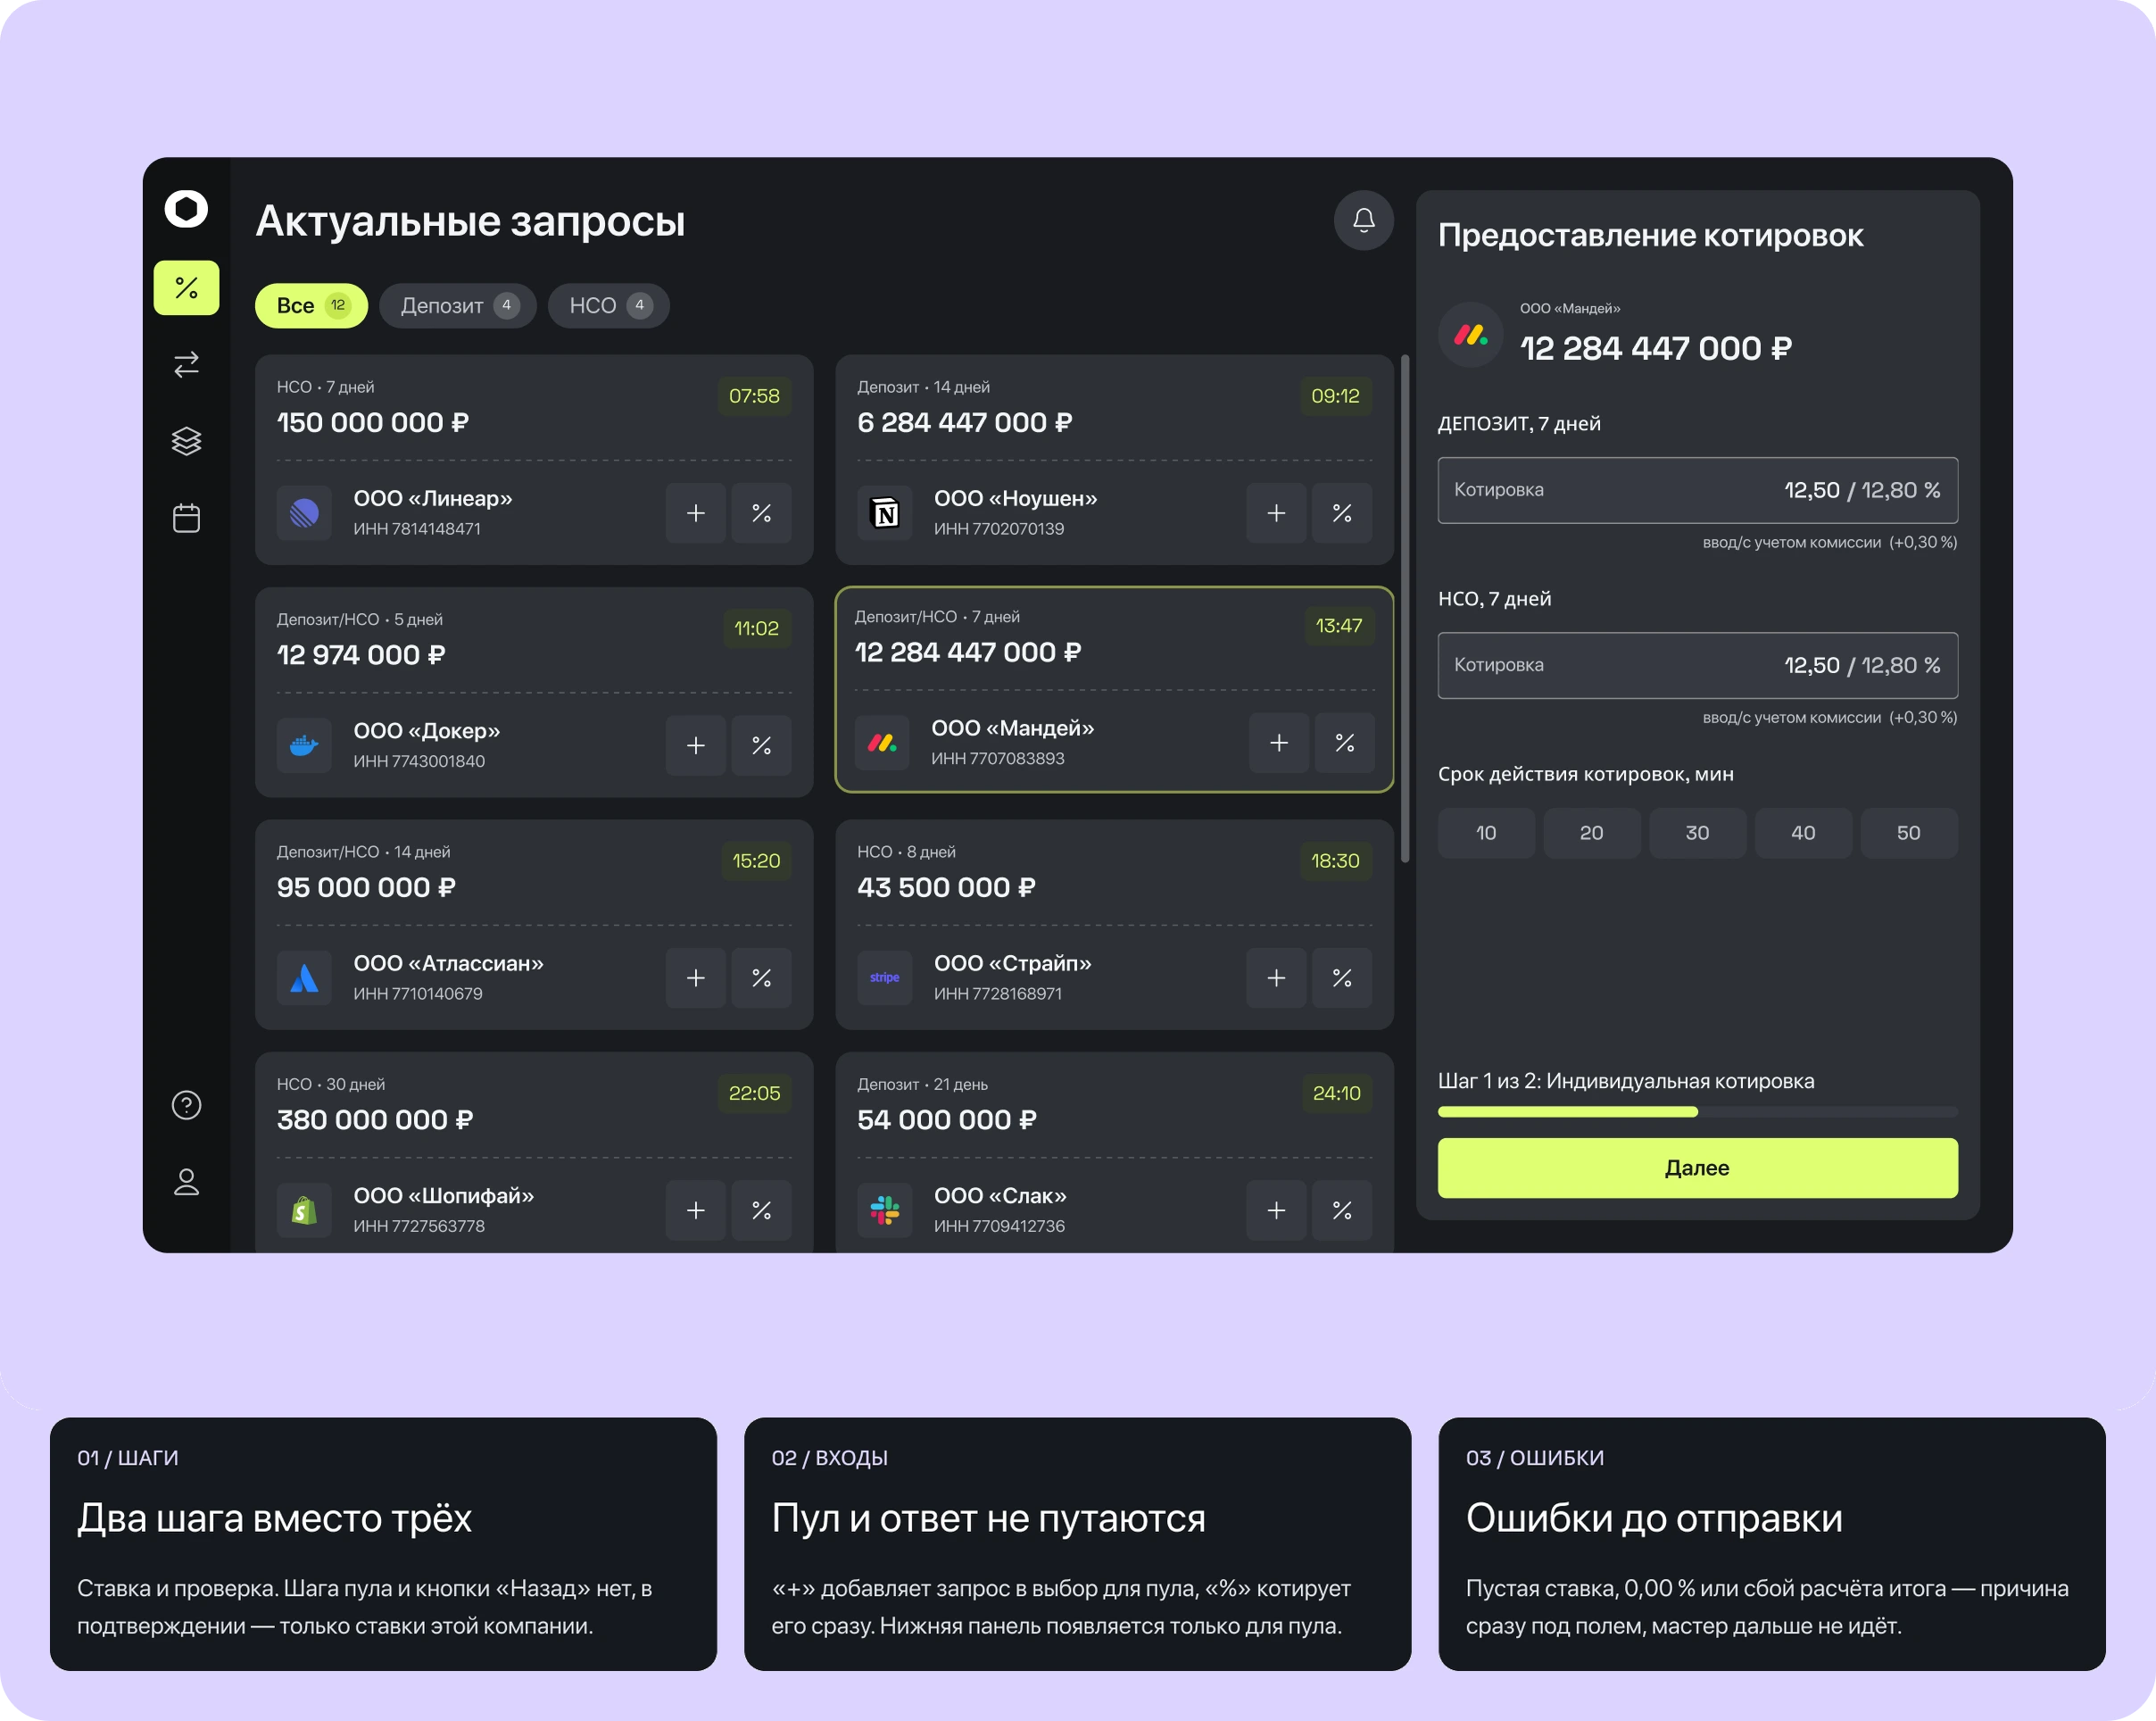Click the requests list scrollbar
Viewport: 2156px width, 1721px height.
(1405, 608)
